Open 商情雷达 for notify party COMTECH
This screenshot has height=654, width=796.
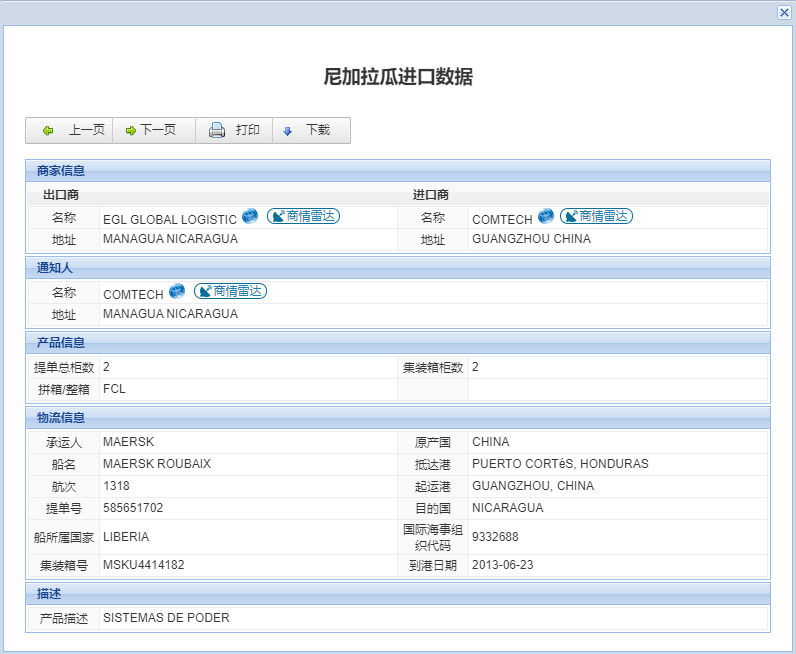[x=230, y=291]
